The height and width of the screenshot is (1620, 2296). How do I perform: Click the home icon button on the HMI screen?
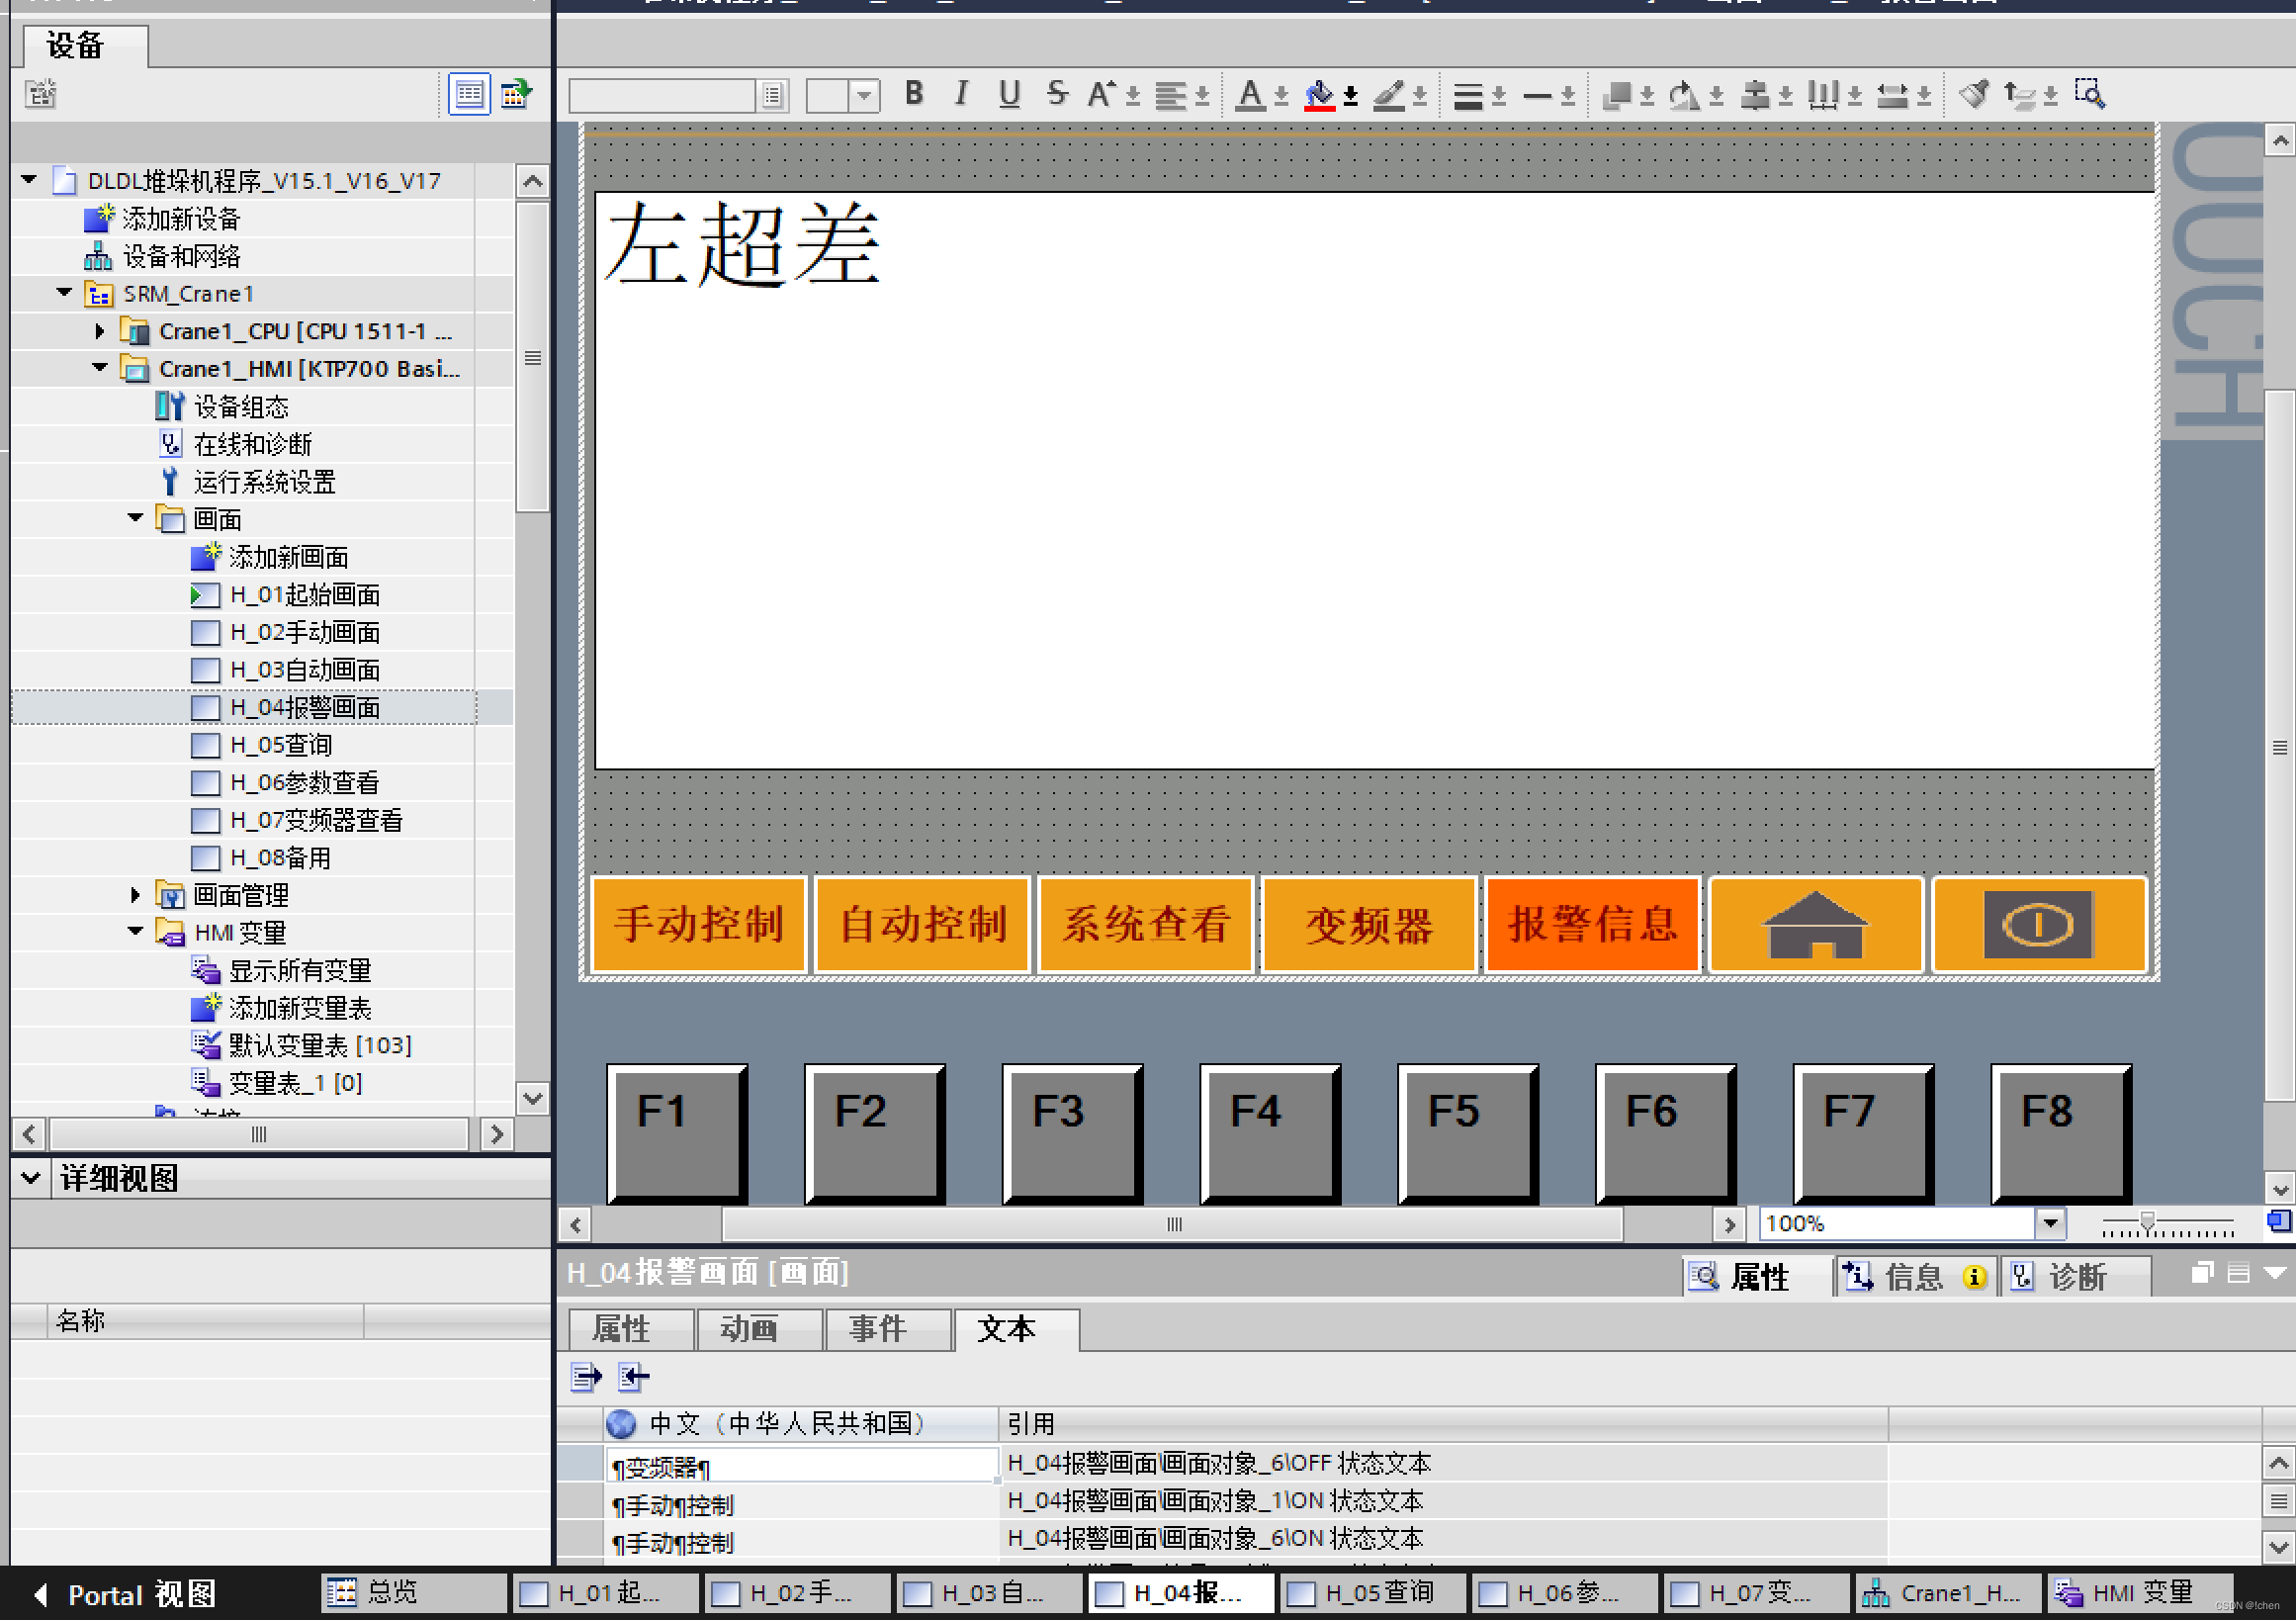(x=1814, y=924)
